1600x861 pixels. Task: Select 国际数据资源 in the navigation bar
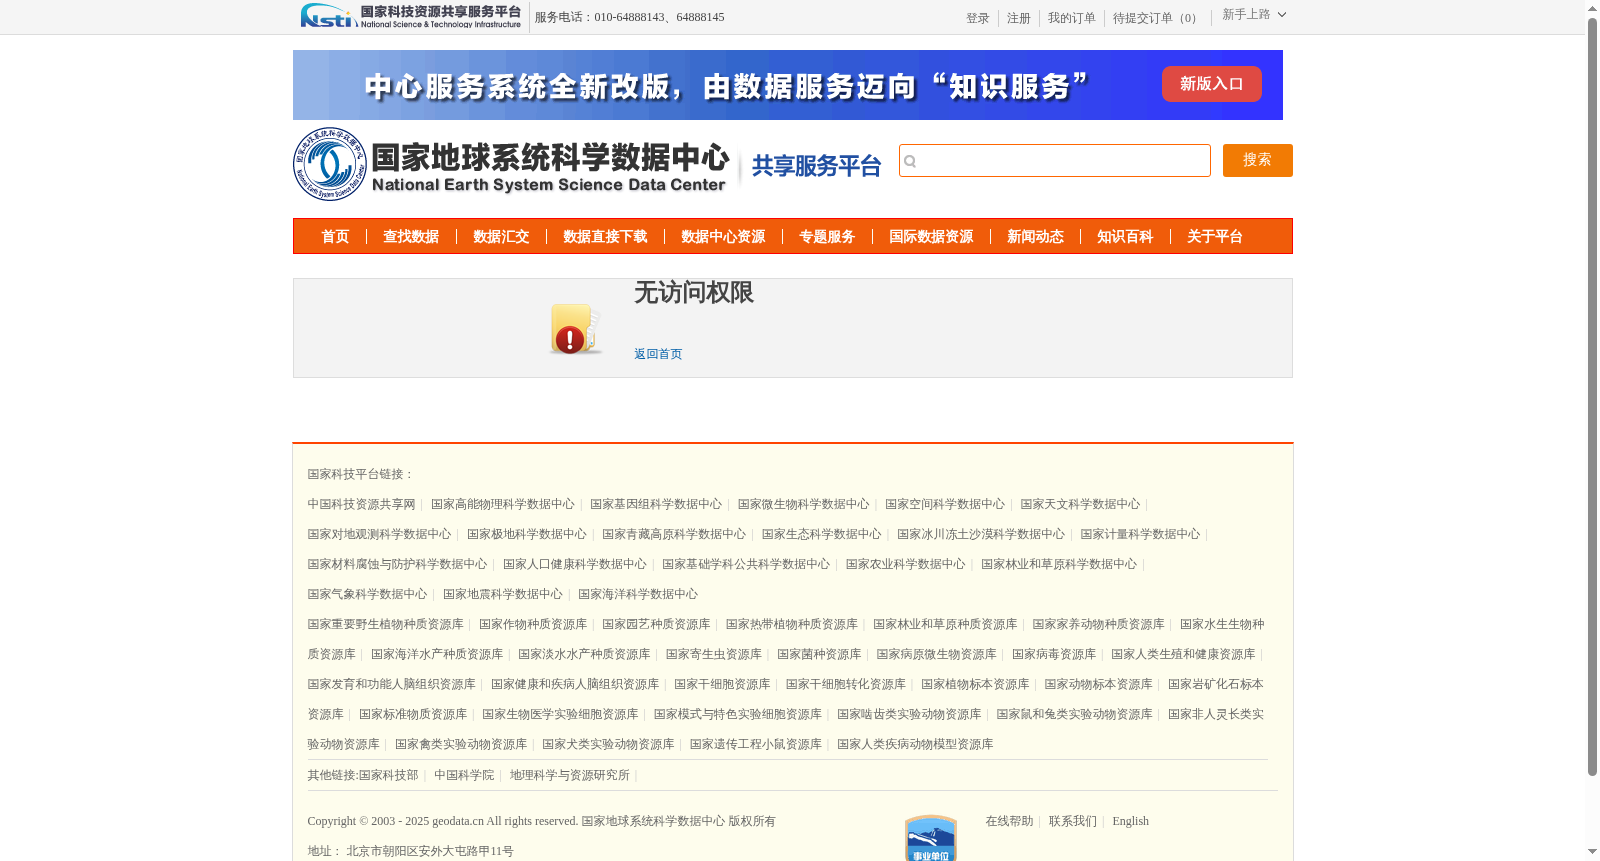(x=931, y=237)
